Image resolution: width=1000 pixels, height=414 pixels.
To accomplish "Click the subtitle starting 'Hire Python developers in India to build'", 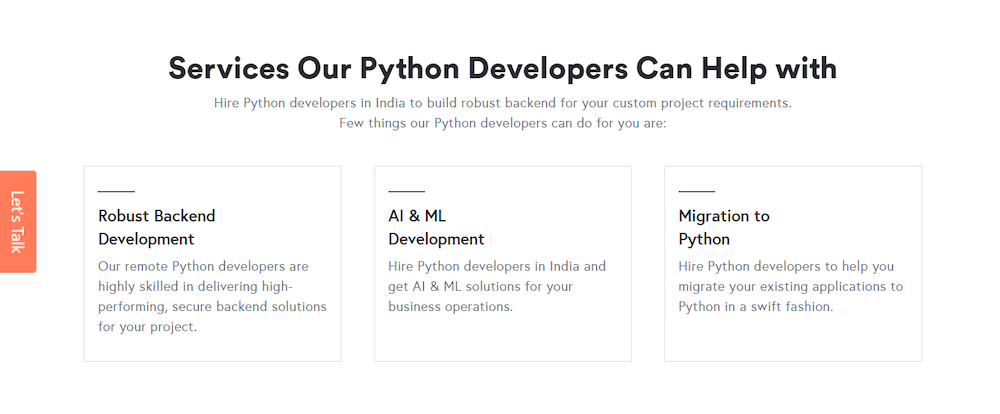I will (503, 103).
